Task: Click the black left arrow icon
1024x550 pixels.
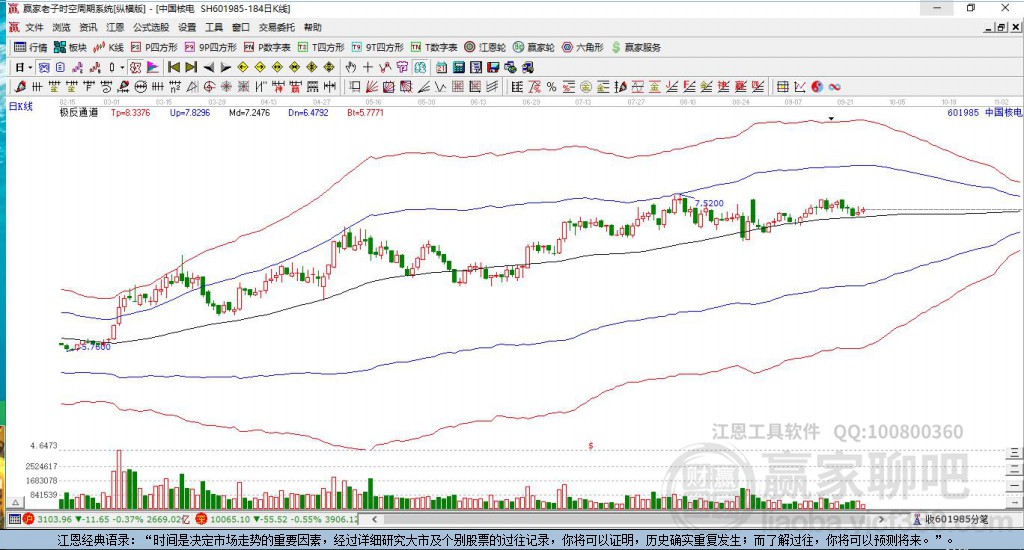Action: [208, 67]
